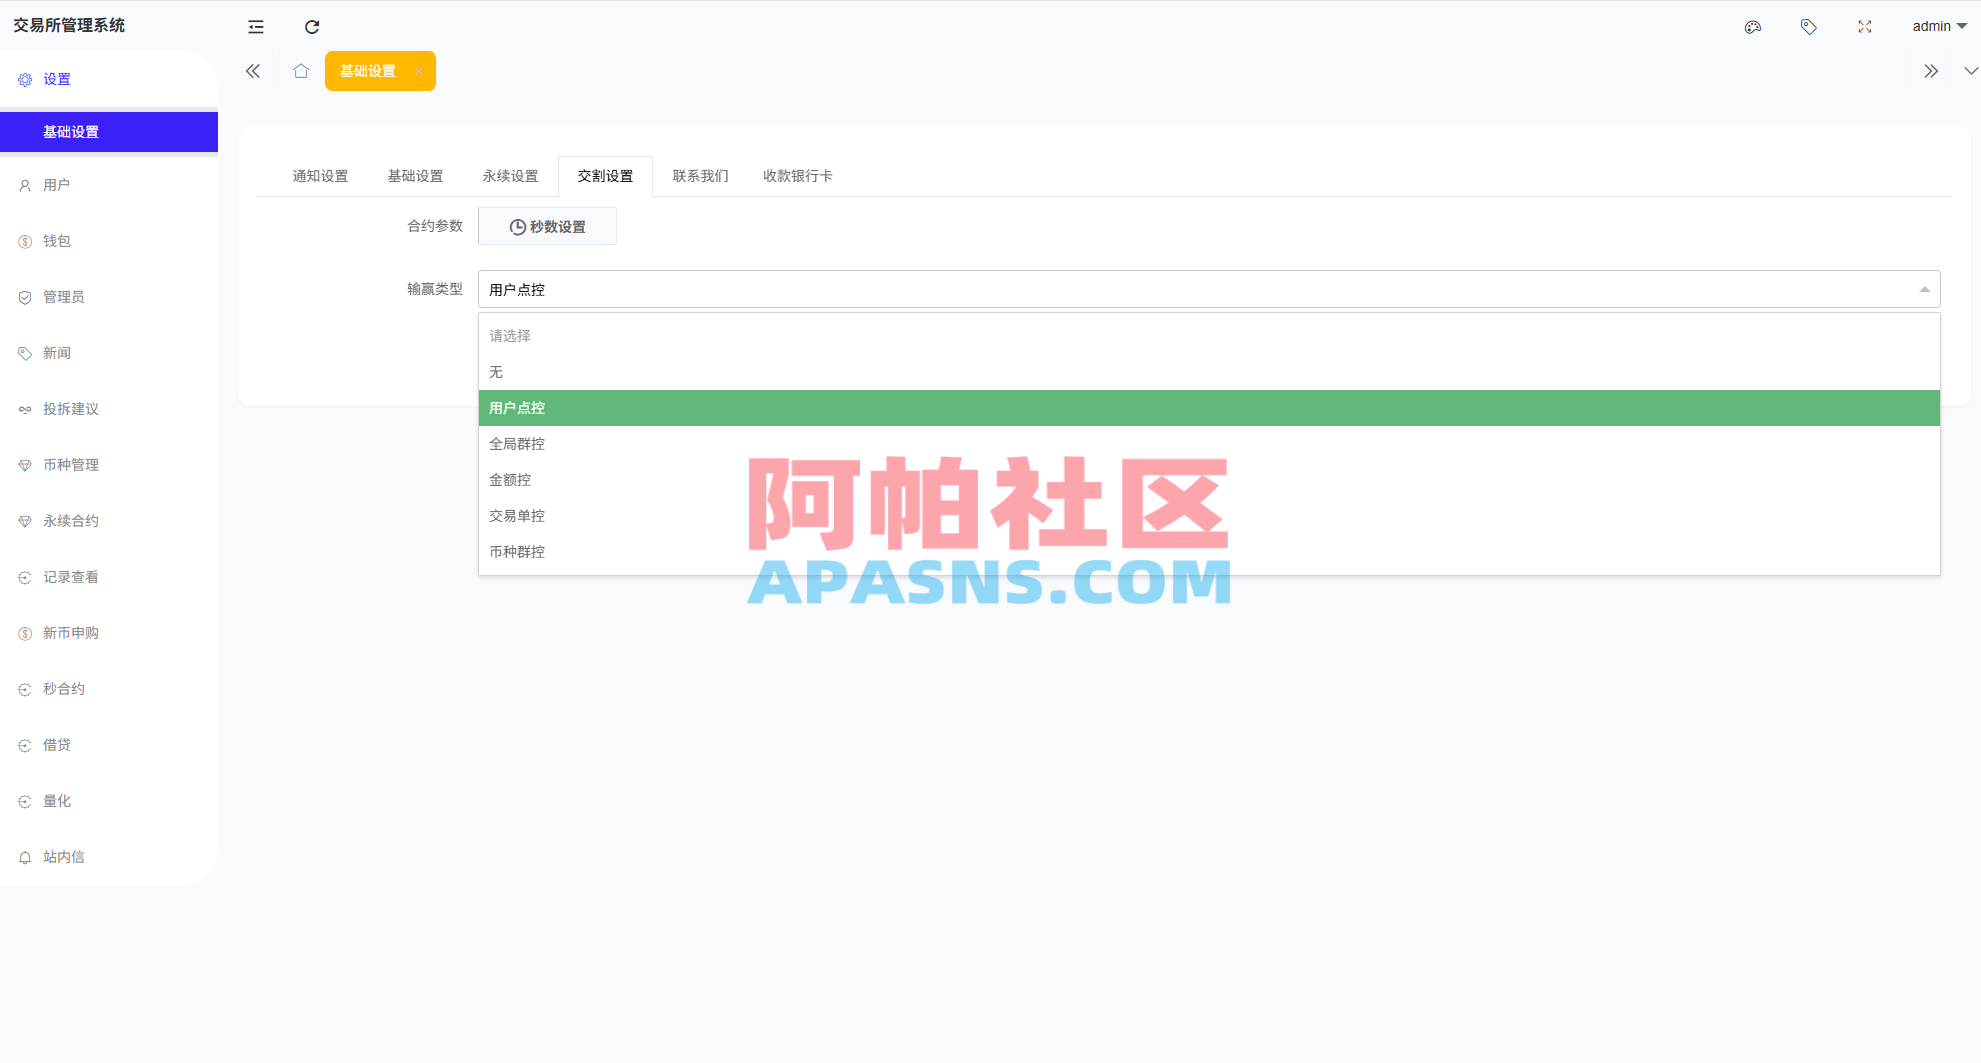Click the 秒数设置 clock button
The height and width of the screenshot is (1063, 1981).
[547, 226]
